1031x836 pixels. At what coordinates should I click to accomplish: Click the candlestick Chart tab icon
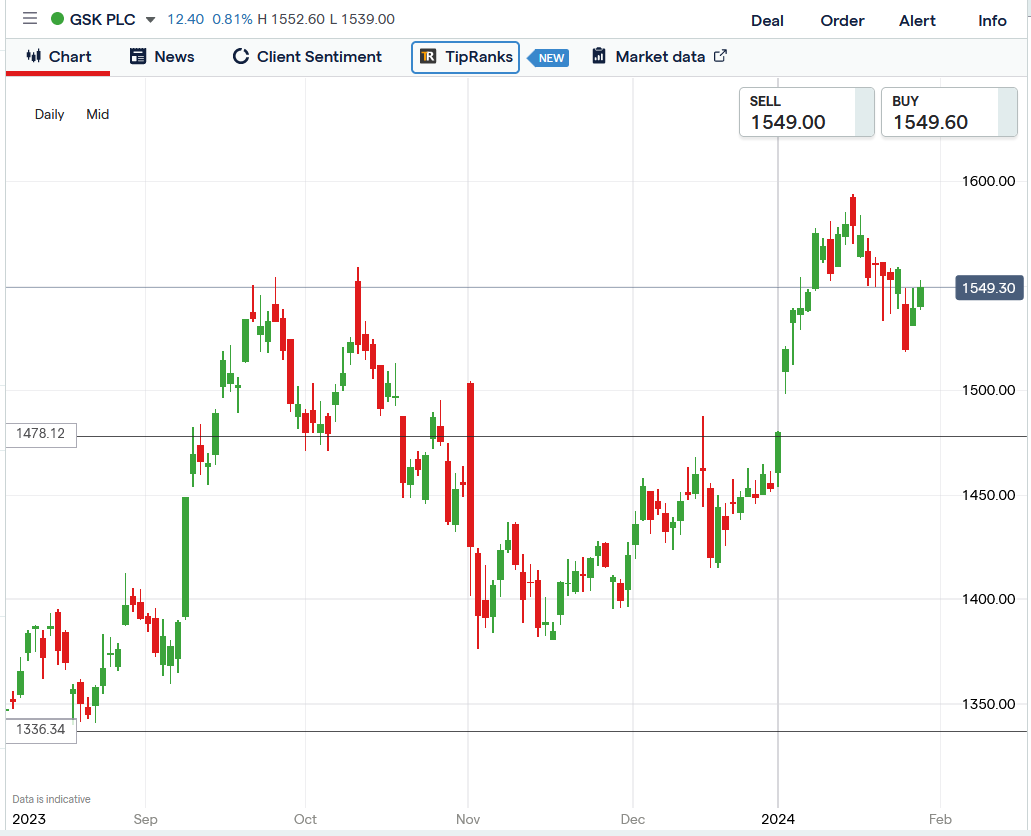click(x=34, y=56)
